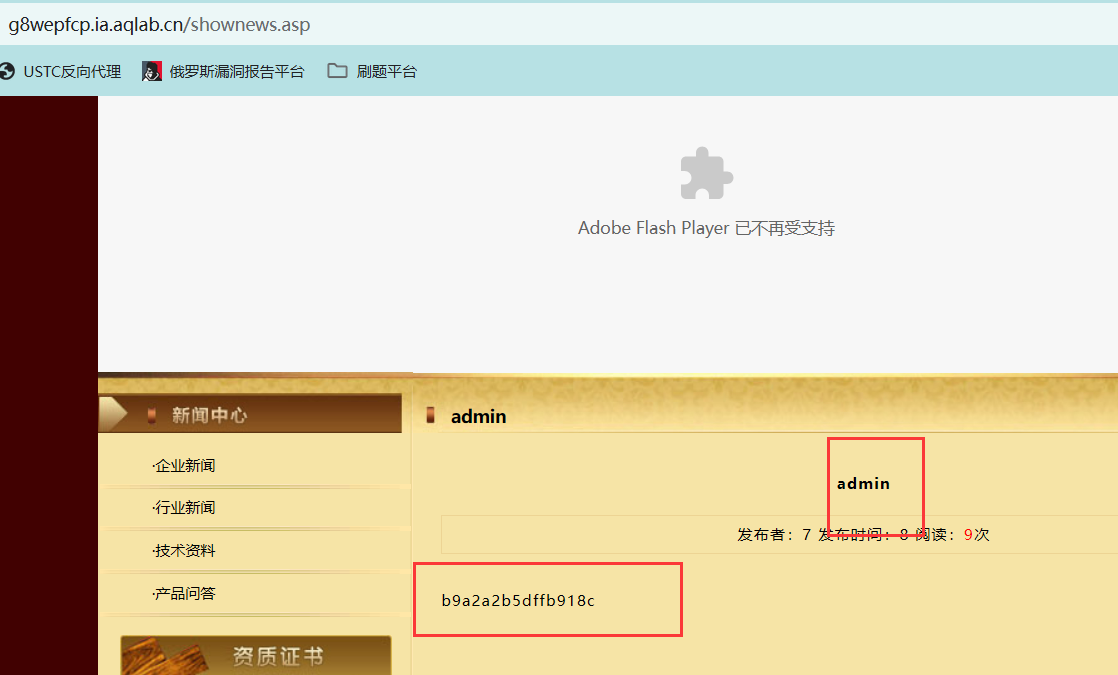Viewport: 1118px width, 675px height.
Task: Click the hash text b9a2a2b5dffb918c
Action: click(x=518, y=600)
